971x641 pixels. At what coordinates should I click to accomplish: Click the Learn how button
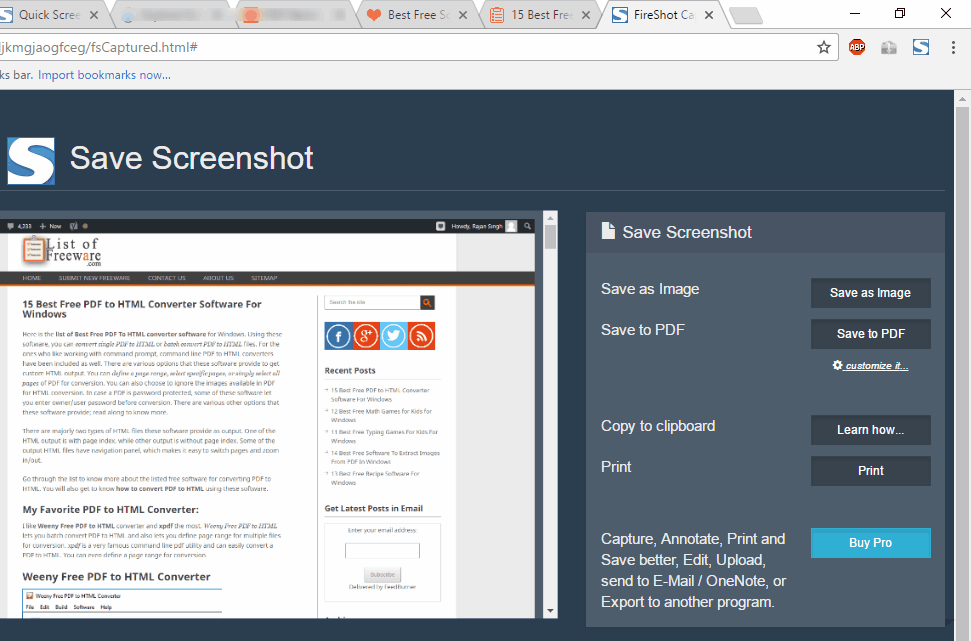(x=871, y=430)
